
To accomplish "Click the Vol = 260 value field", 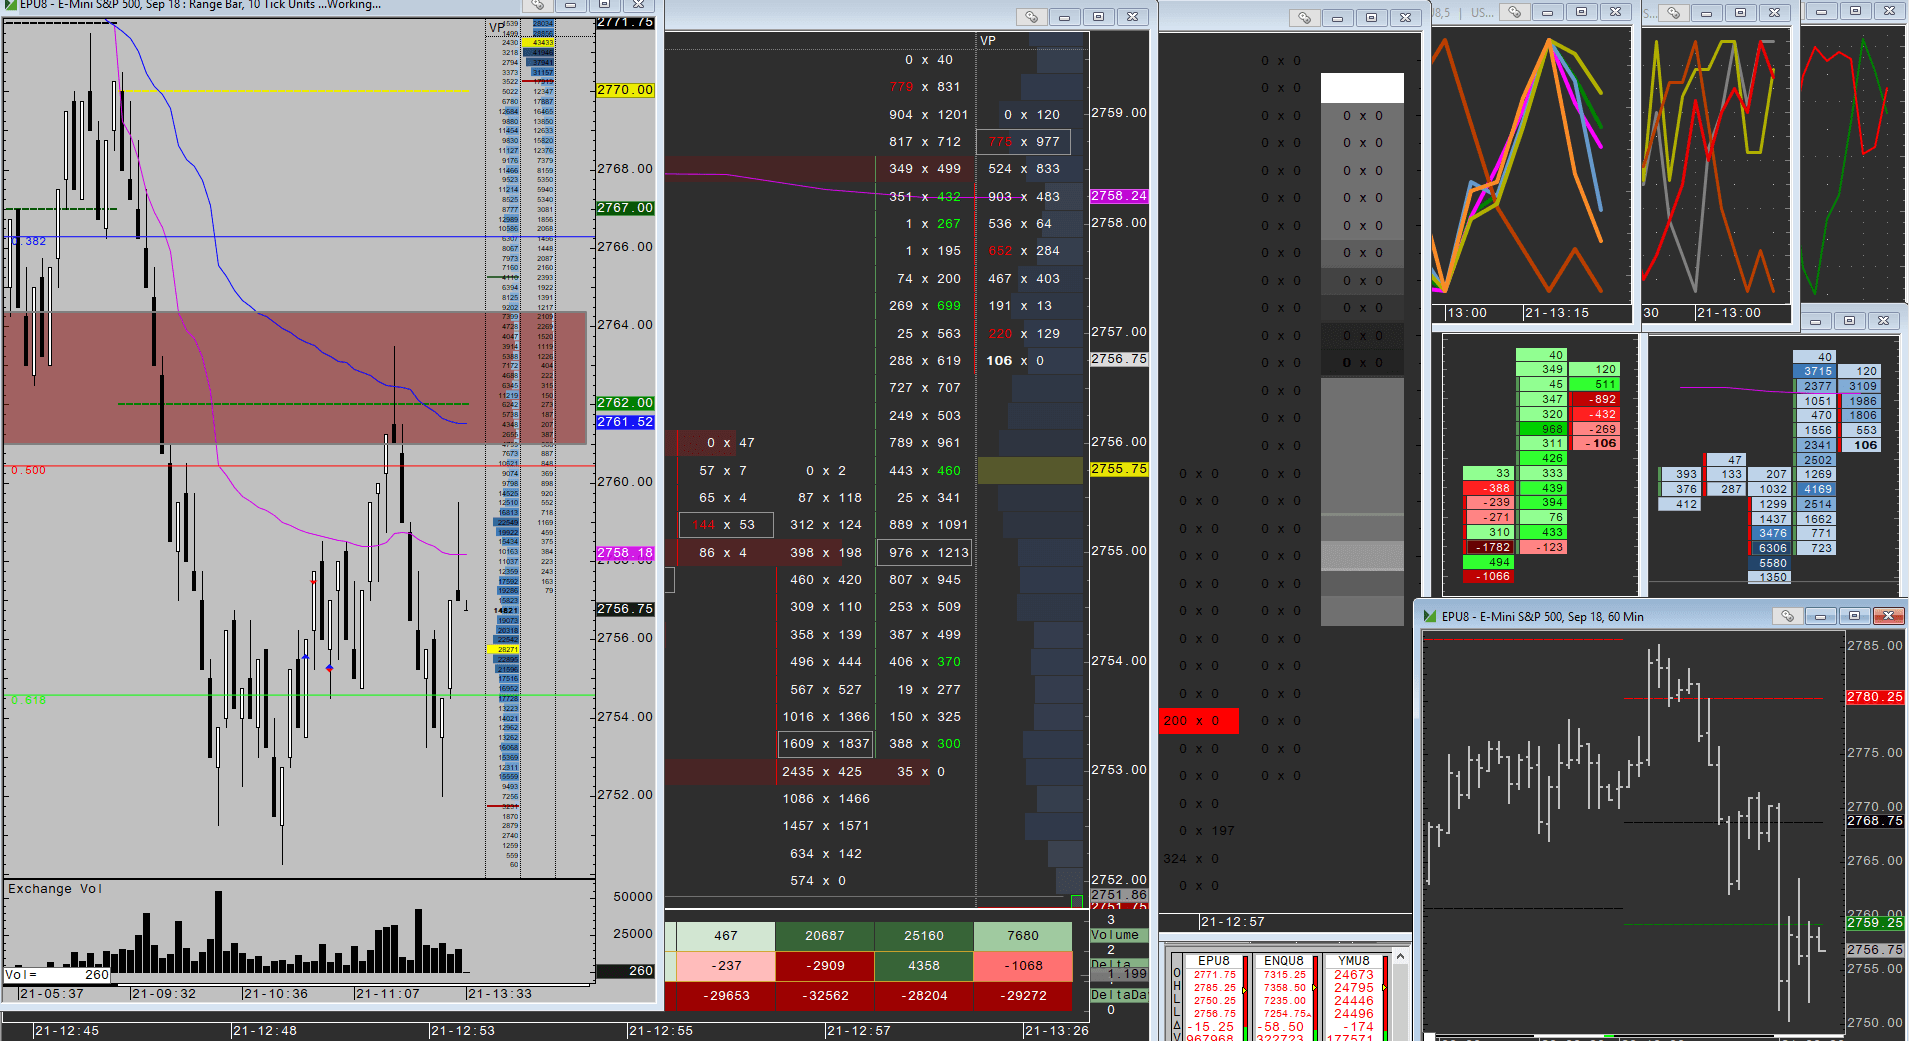I will pos(57,974).
